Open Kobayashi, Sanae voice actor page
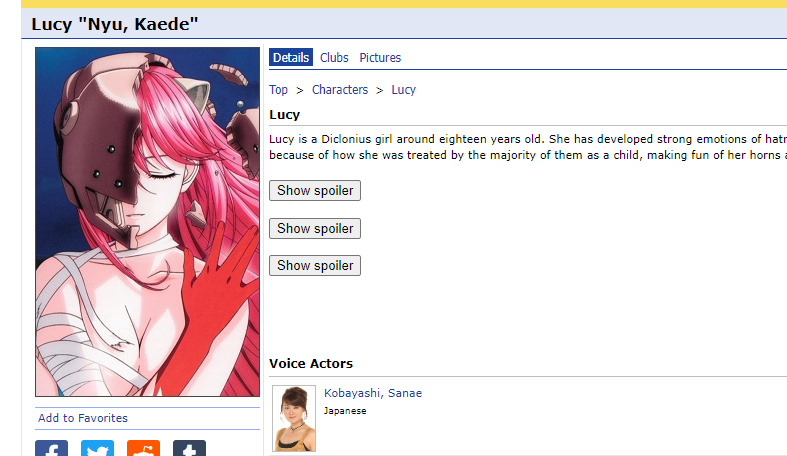The image size is (787, 456). tap(373, 393)
